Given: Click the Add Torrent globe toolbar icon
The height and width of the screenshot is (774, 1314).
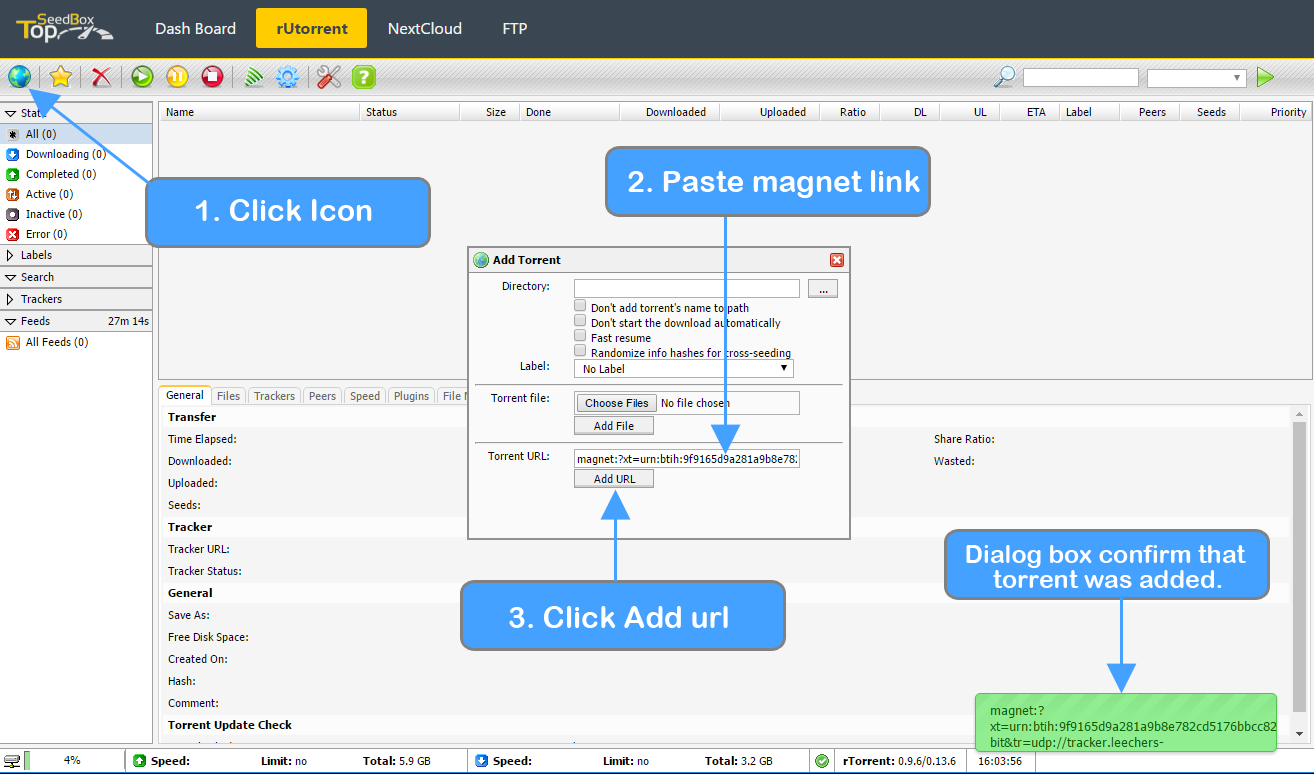Looking at the screenshot, I should click(x=19, y=76).
